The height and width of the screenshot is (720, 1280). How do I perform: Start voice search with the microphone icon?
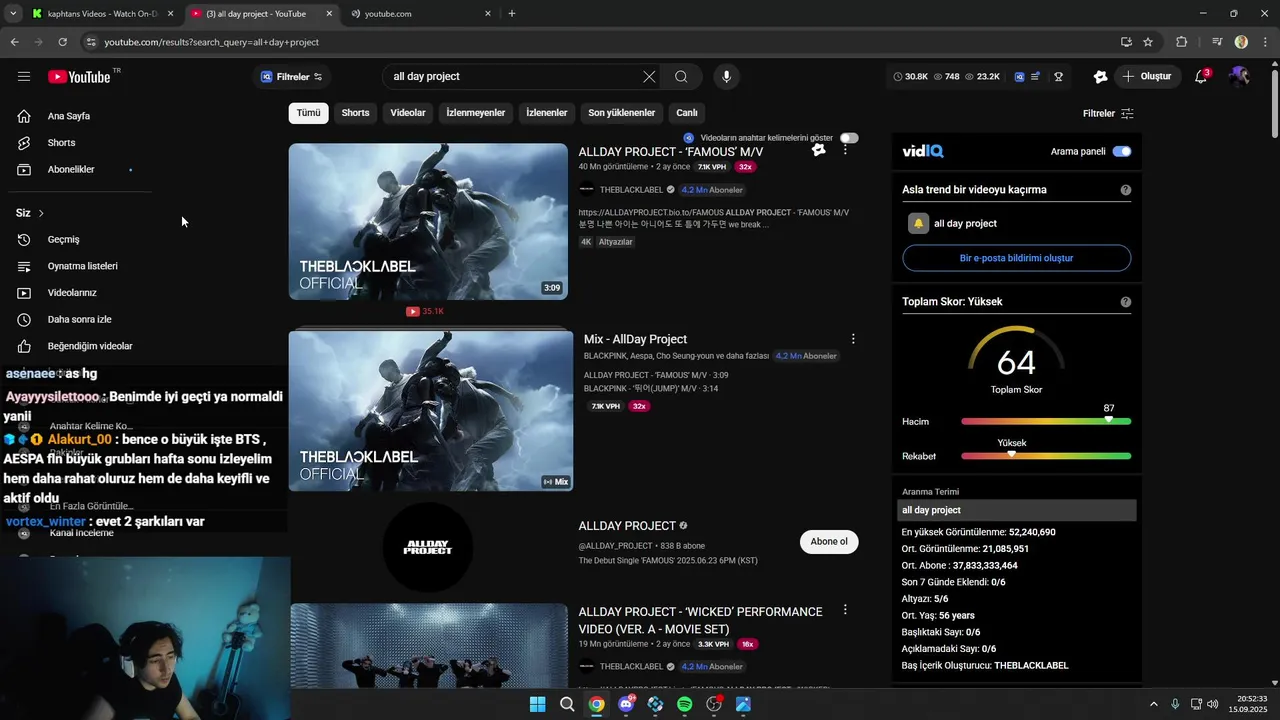[727, 77]
